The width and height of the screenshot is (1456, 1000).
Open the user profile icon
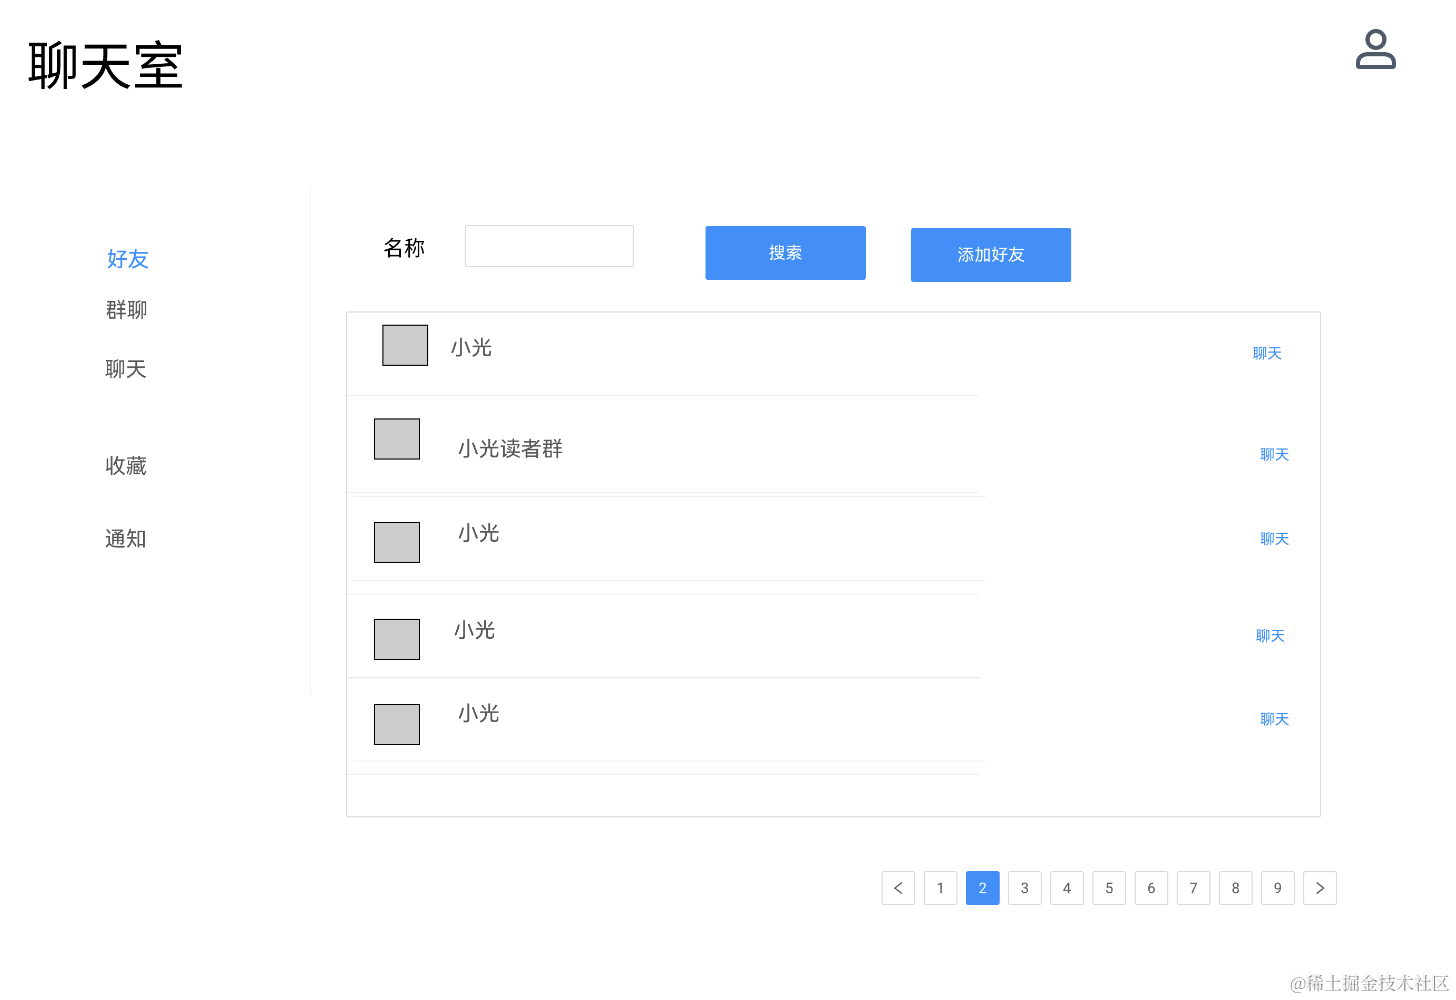point(1375,49)
